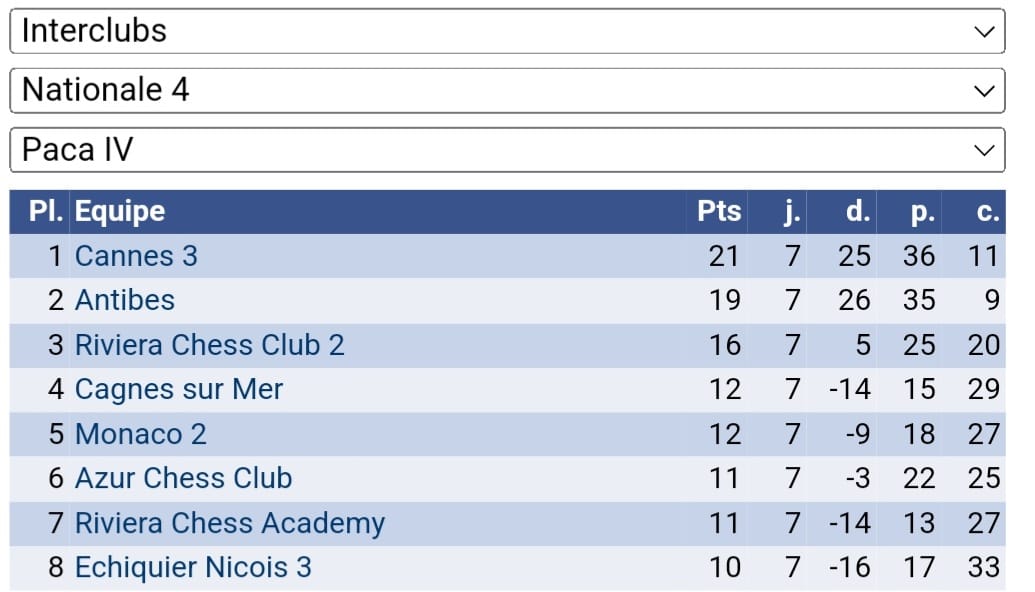Image resolution: width=1035 pixels, height=592 pixels.
Task: Open the Echiquier Nicois 3 link
Action: [193, 567]
